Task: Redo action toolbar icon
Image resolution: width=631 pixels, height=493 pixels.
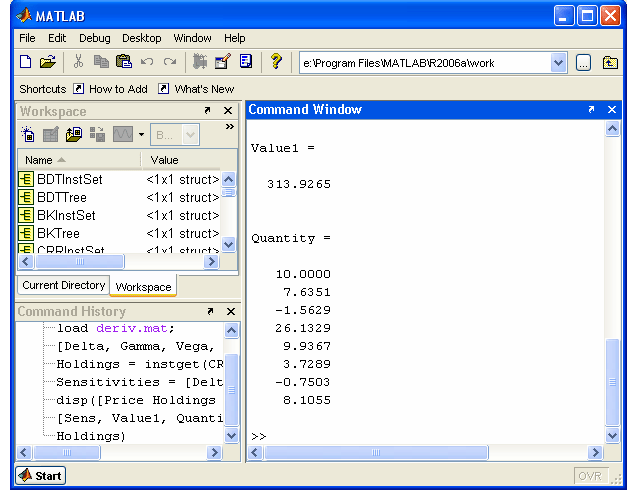Action: pos(170,62)
